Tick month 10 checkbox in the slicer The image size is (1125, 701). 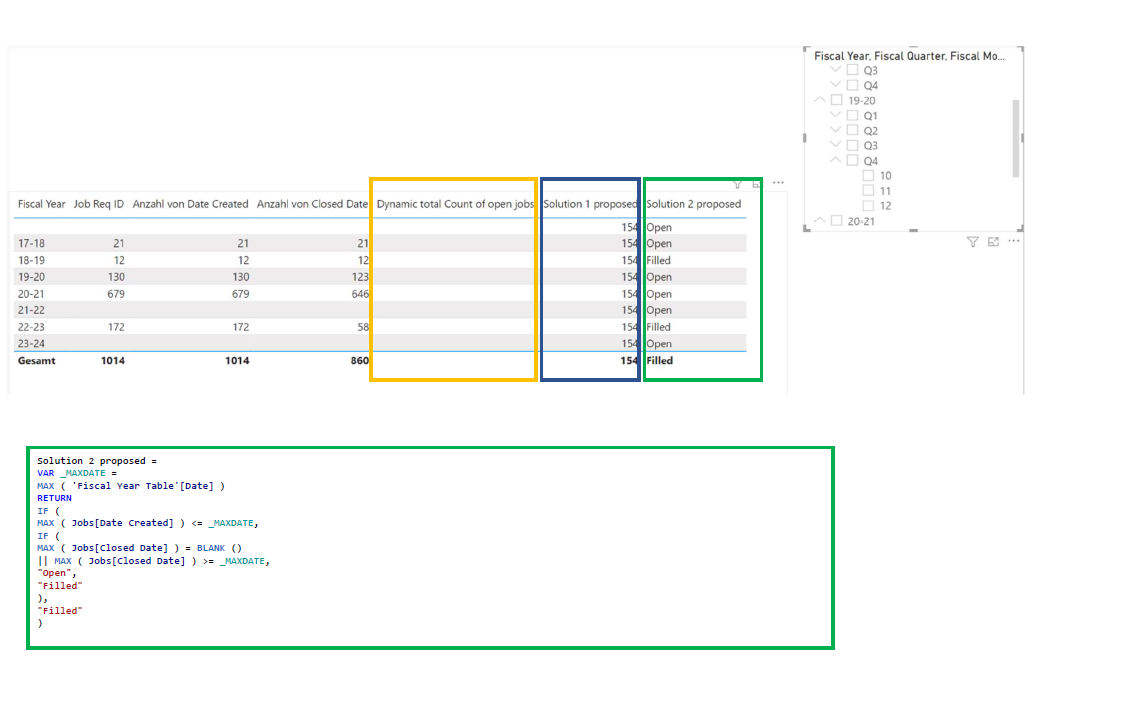[868, 176]
